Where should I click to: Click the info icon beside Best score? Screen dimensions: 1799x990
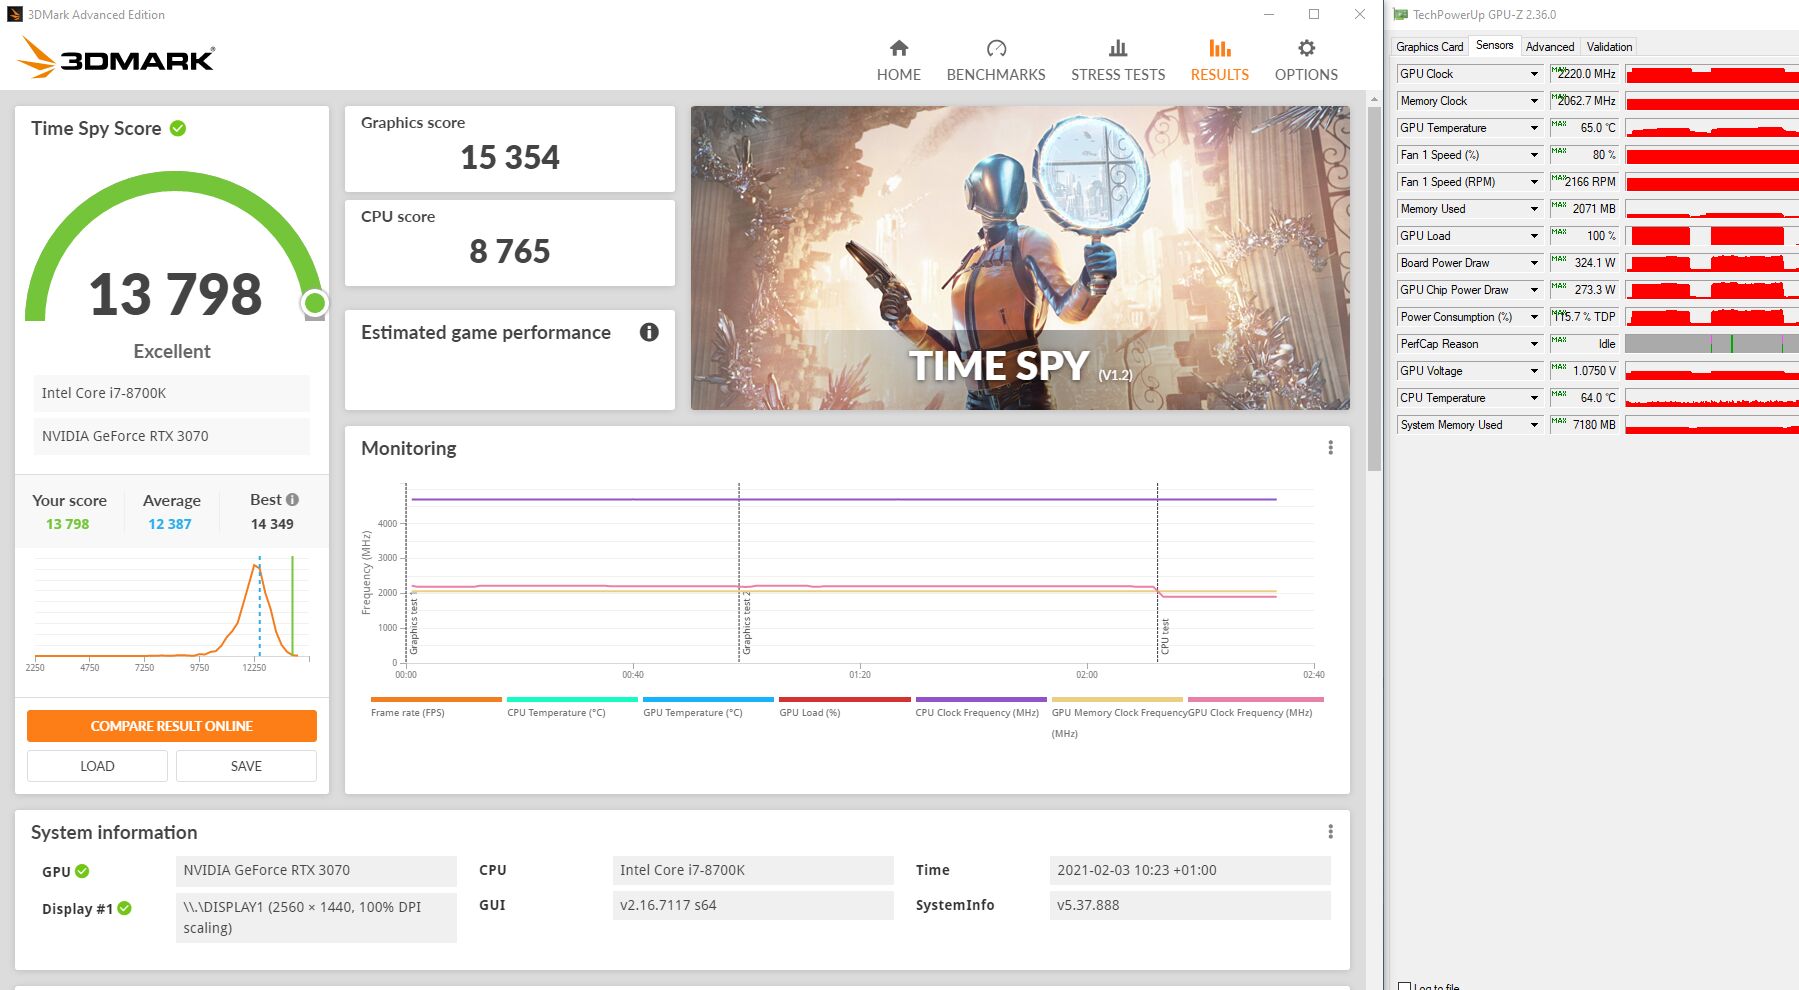click(x=292, y=499)
